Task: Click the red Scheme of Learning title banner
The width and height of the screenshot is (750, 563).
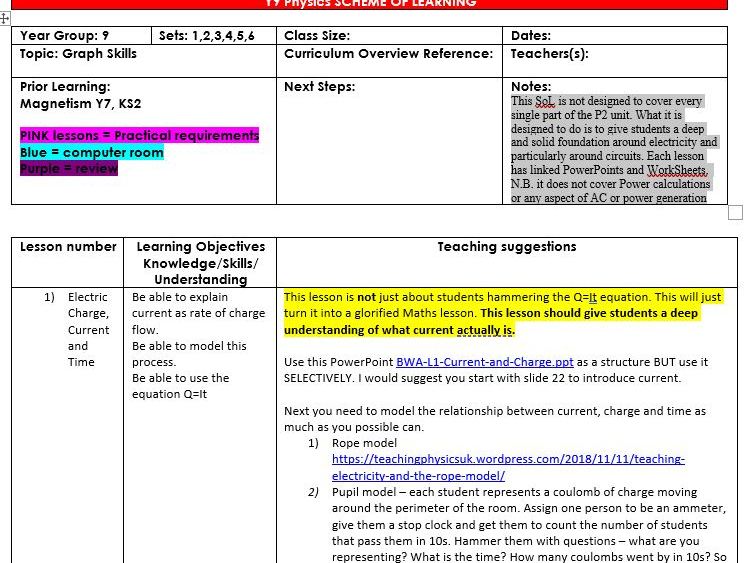Action: 369,4
